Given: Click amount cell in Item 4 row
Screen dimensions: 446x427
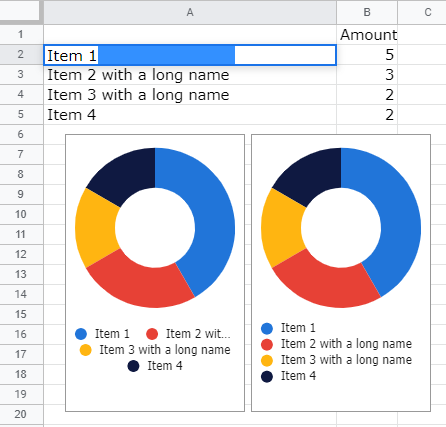Looking at the screenshot, I should click(x=367, y=115).
